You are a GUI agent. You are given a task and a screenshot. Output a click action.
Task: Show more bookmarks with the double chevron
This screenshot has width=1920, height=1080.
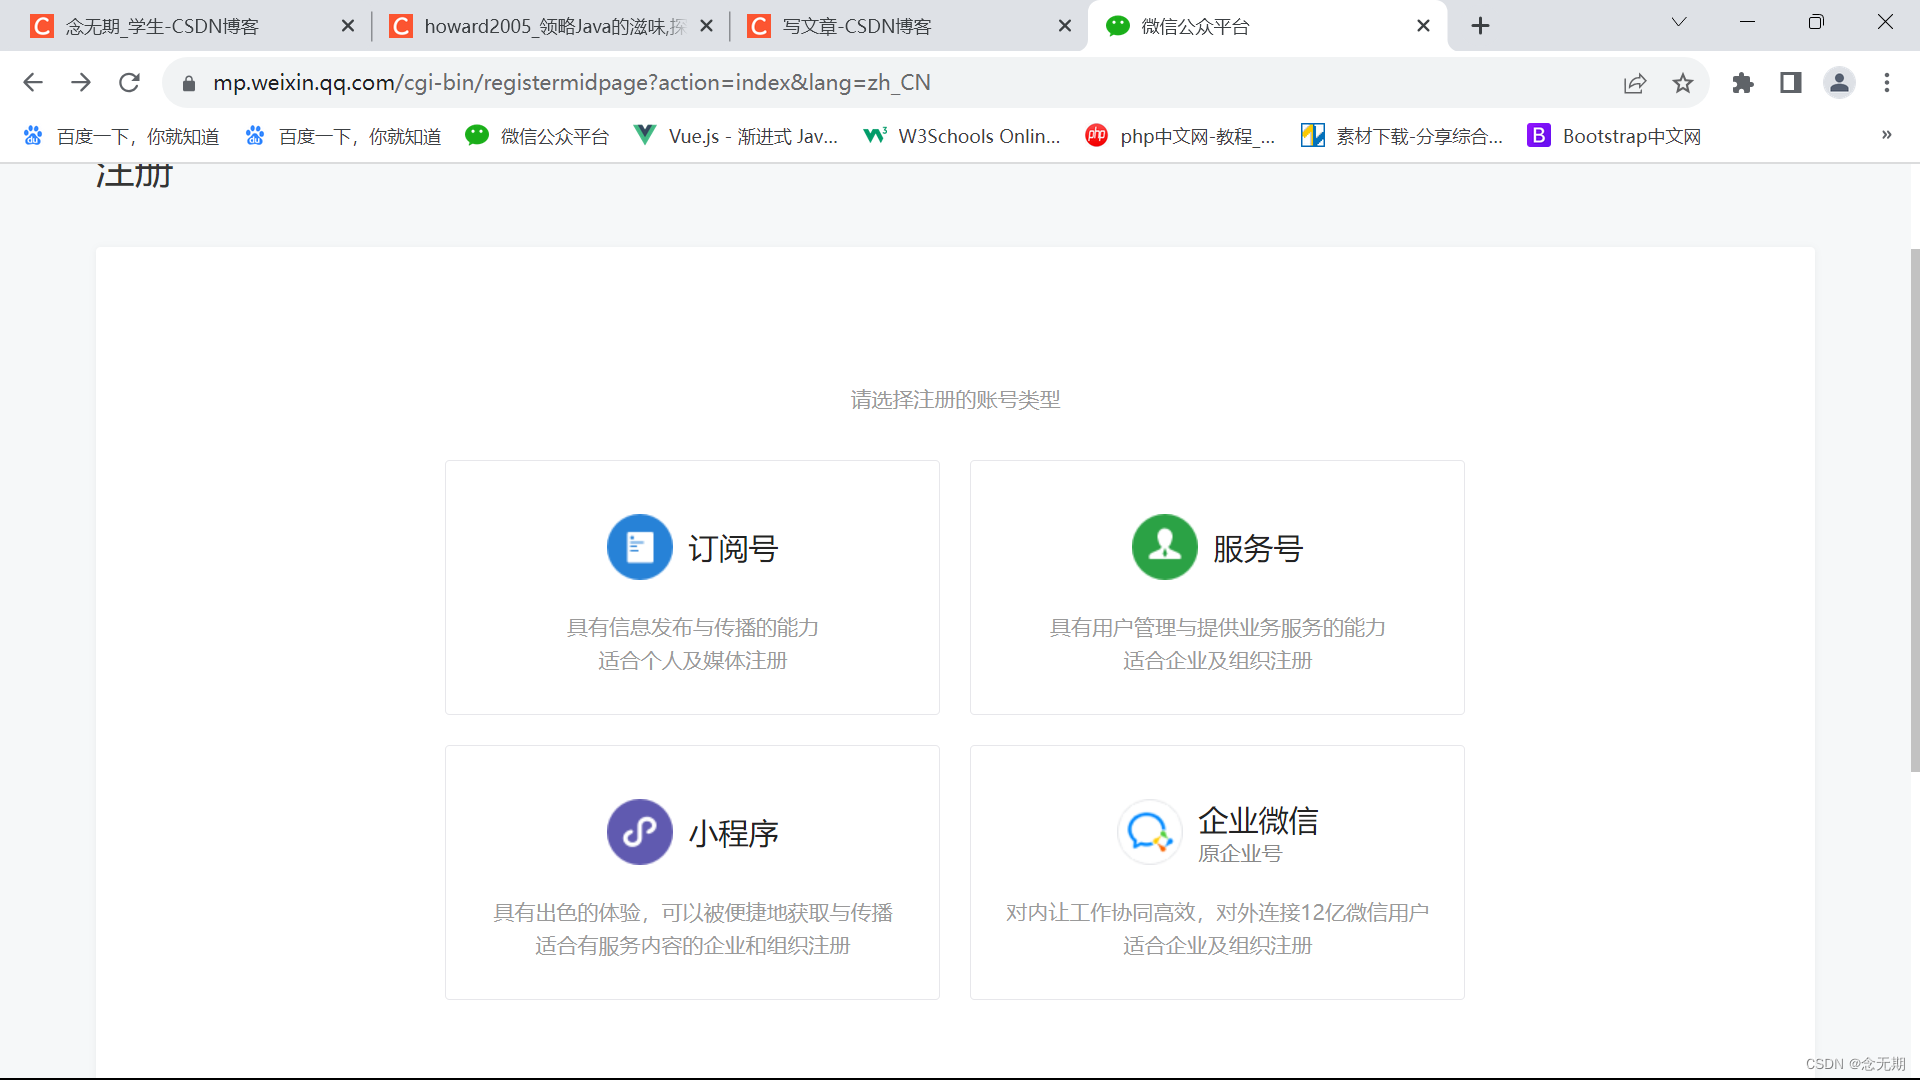click(x=1886, y=135)
